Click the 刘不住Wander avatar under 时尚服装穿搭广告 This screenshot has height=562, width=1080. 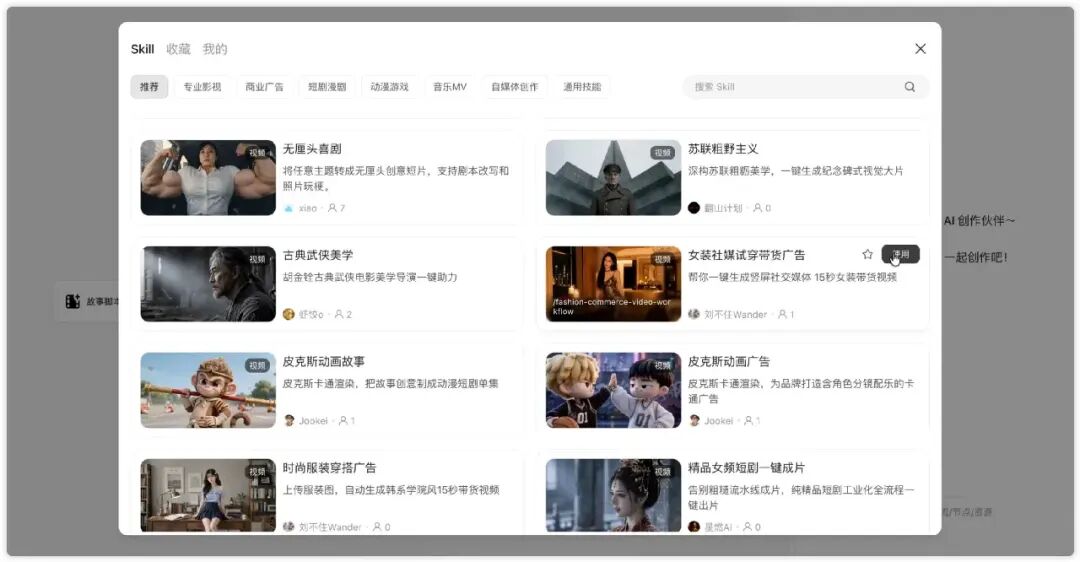point(289,527)
